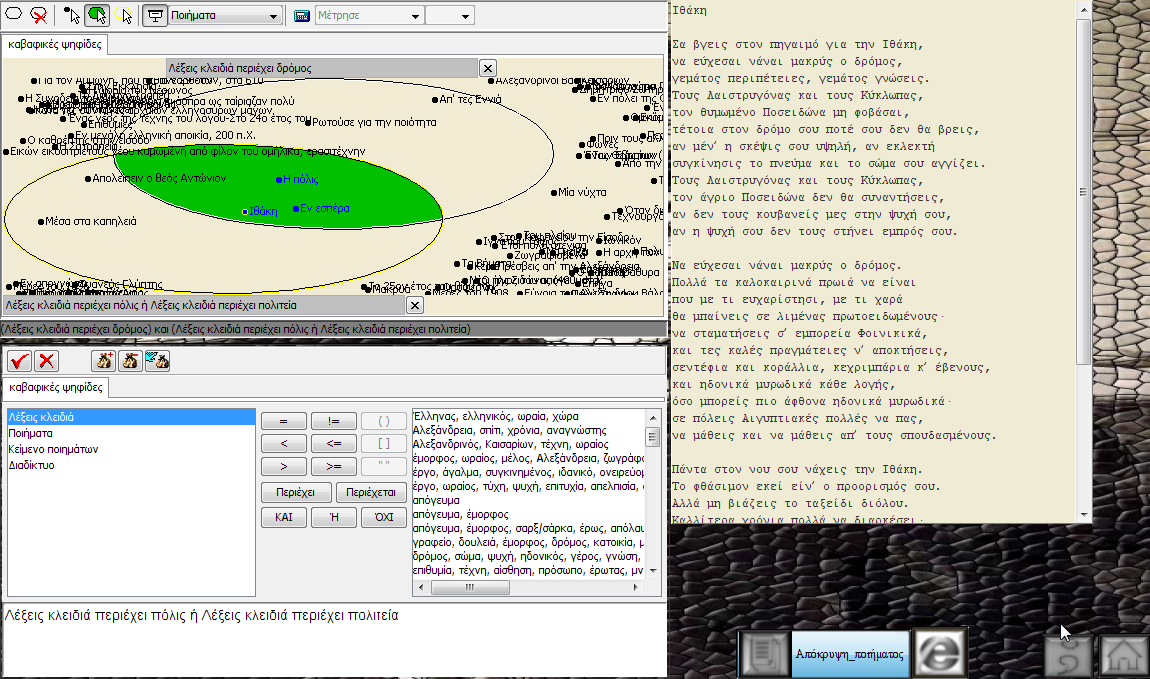This screenshot has height=679, width=1150.
Task: Click the money-bag with blue hand icon
Action: [x=158, y=361]
